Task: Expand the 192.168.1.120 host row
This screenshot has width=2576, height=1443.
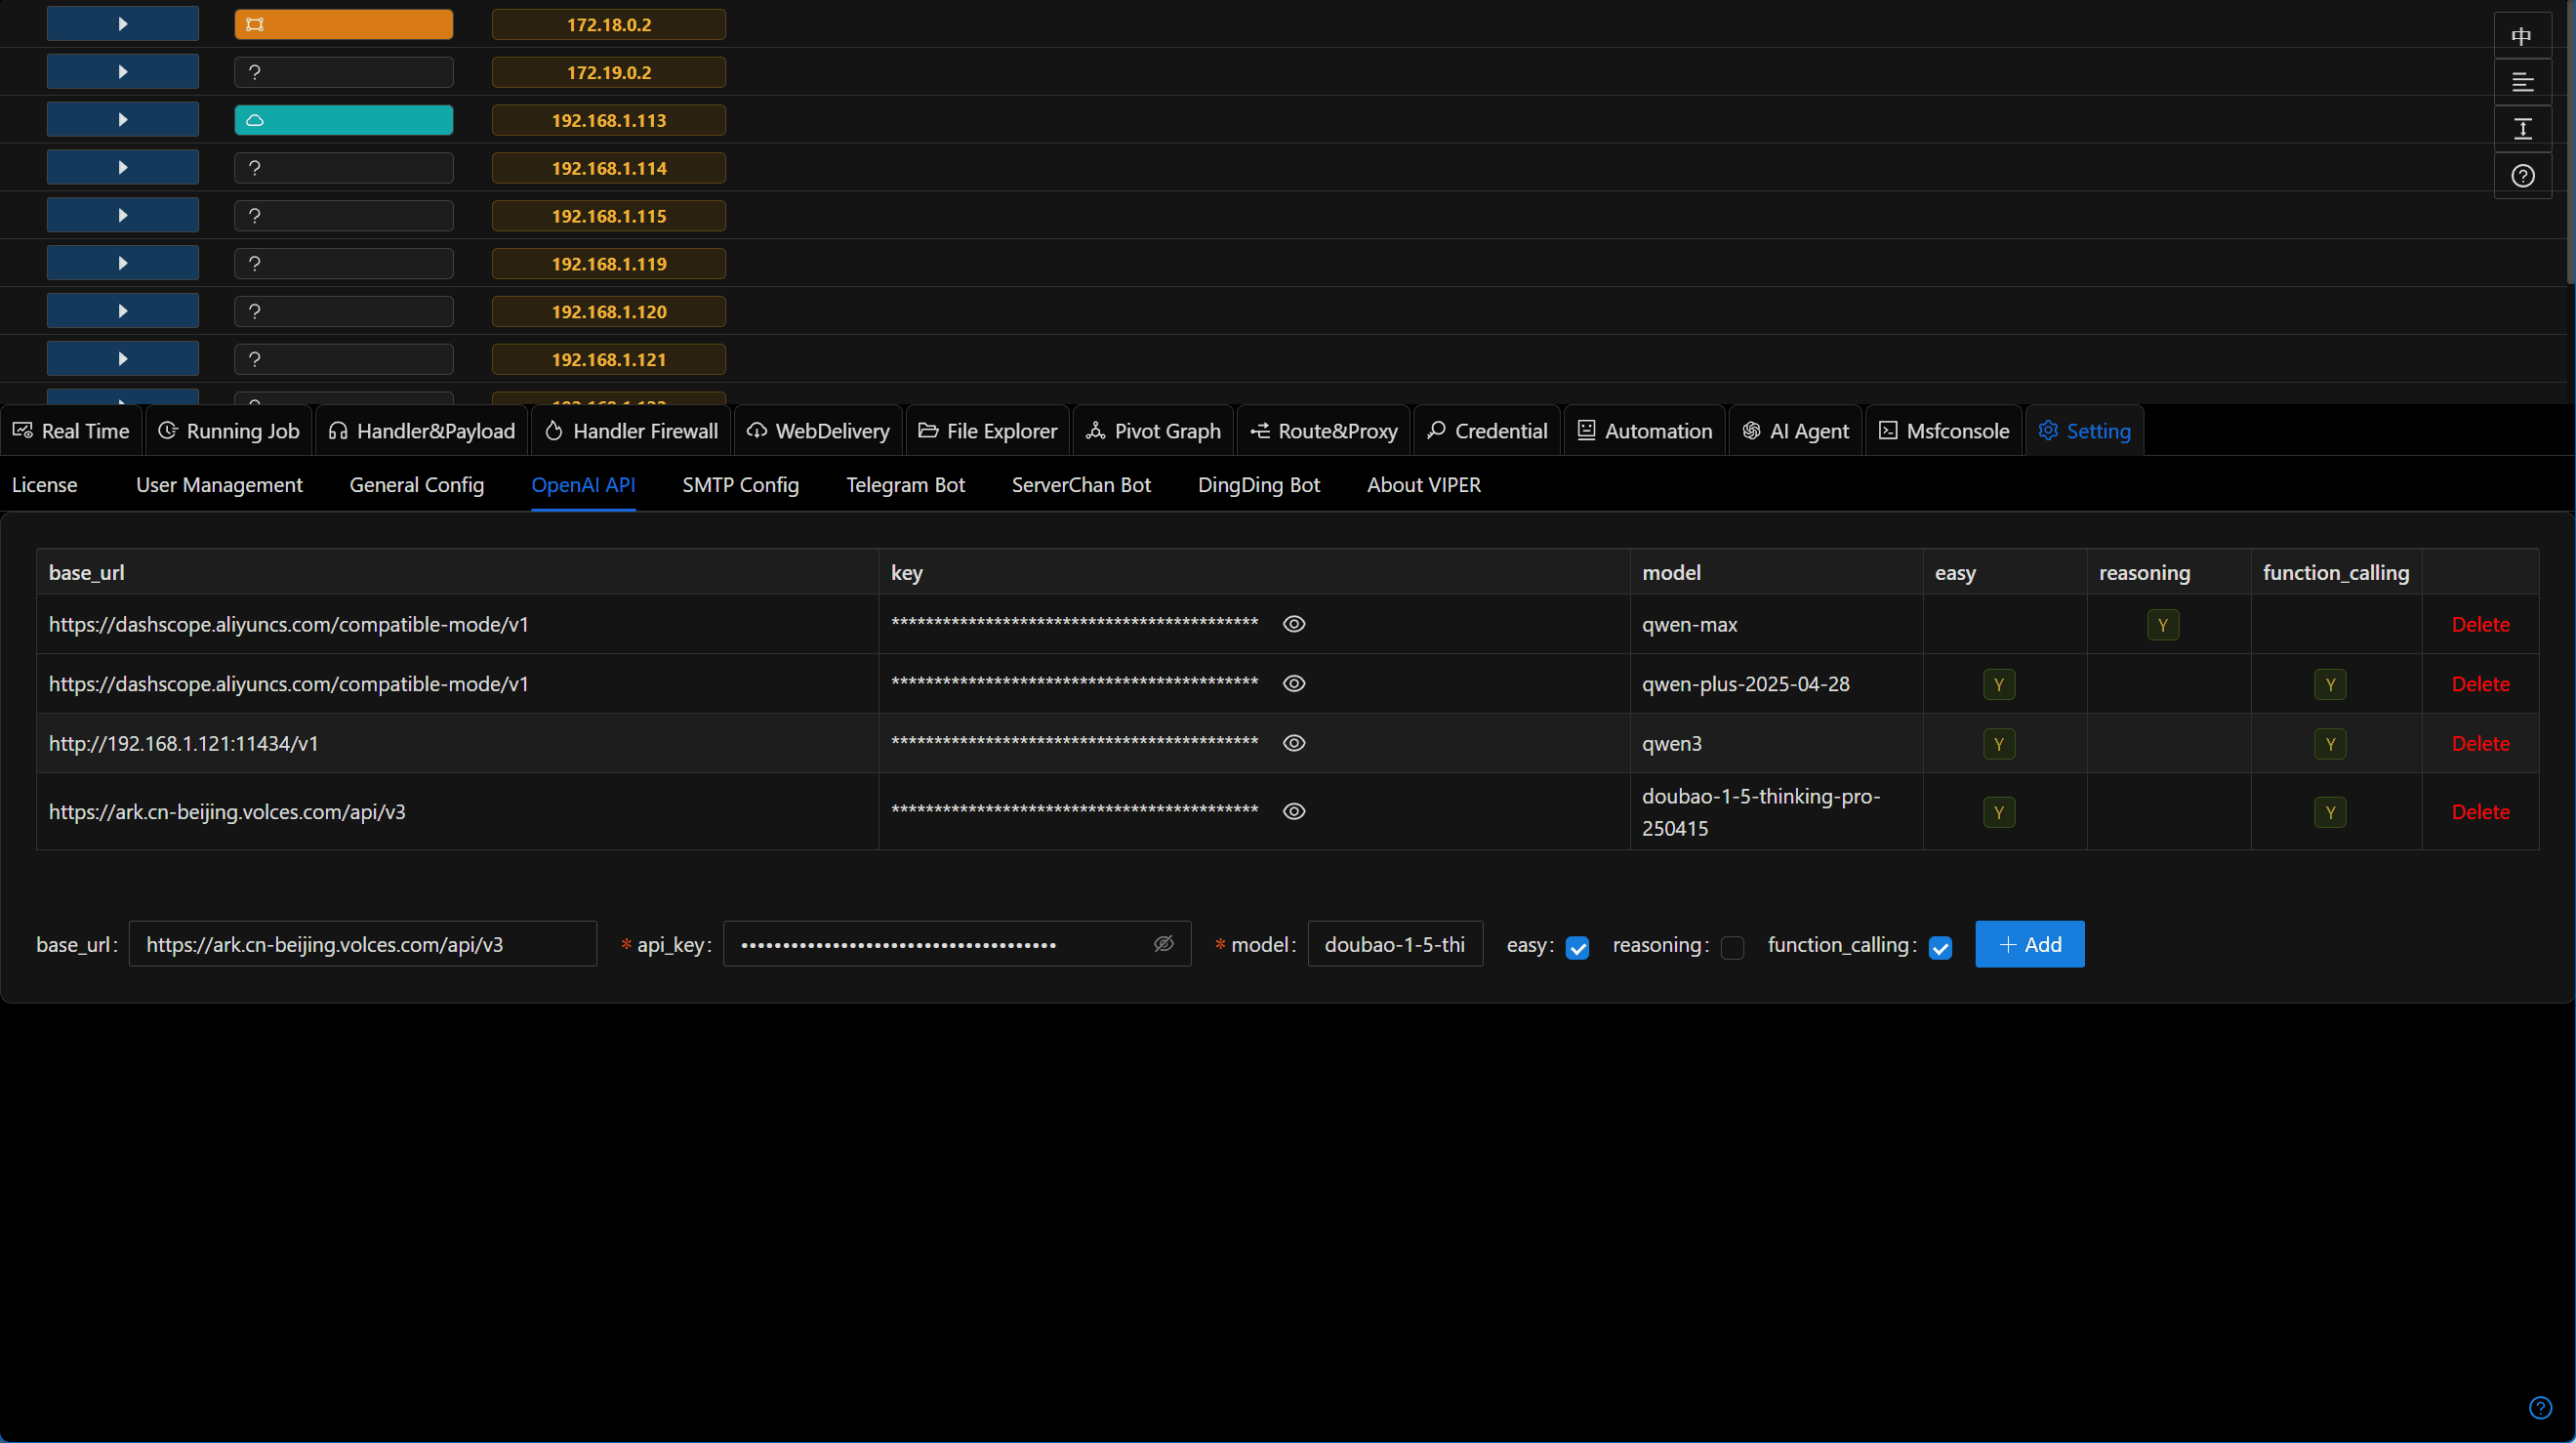Action: click(x=123, y=312)
